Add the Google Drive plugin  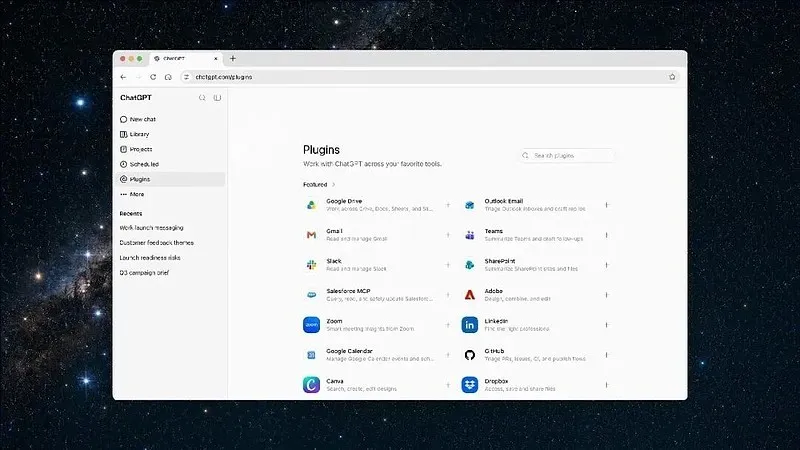[448, 205]
